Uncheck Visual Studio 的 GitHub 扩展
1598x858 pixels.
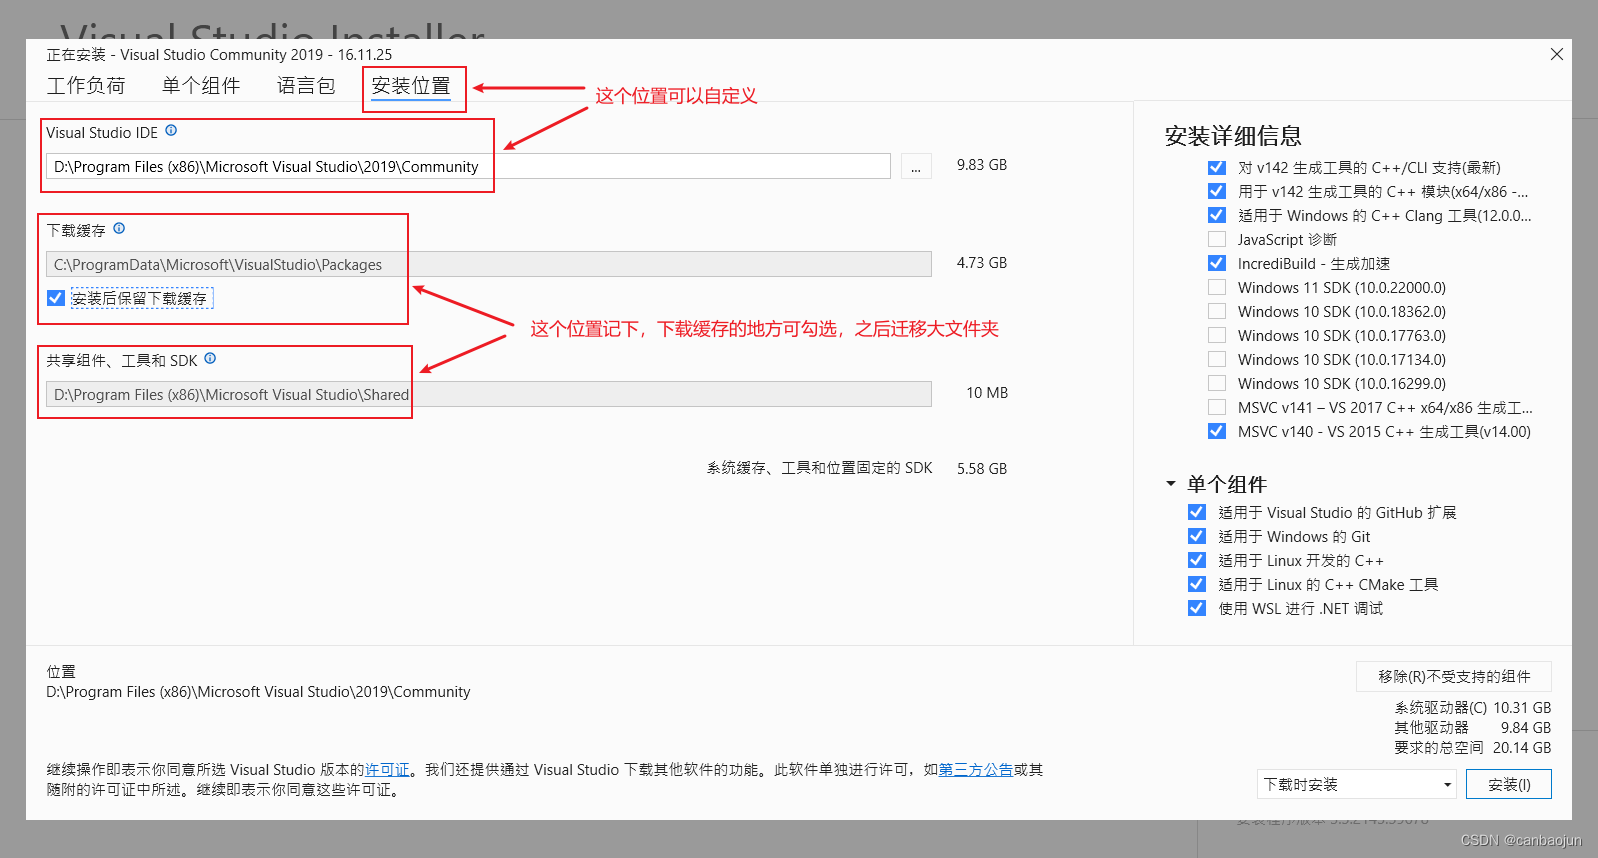point(1197,512)
